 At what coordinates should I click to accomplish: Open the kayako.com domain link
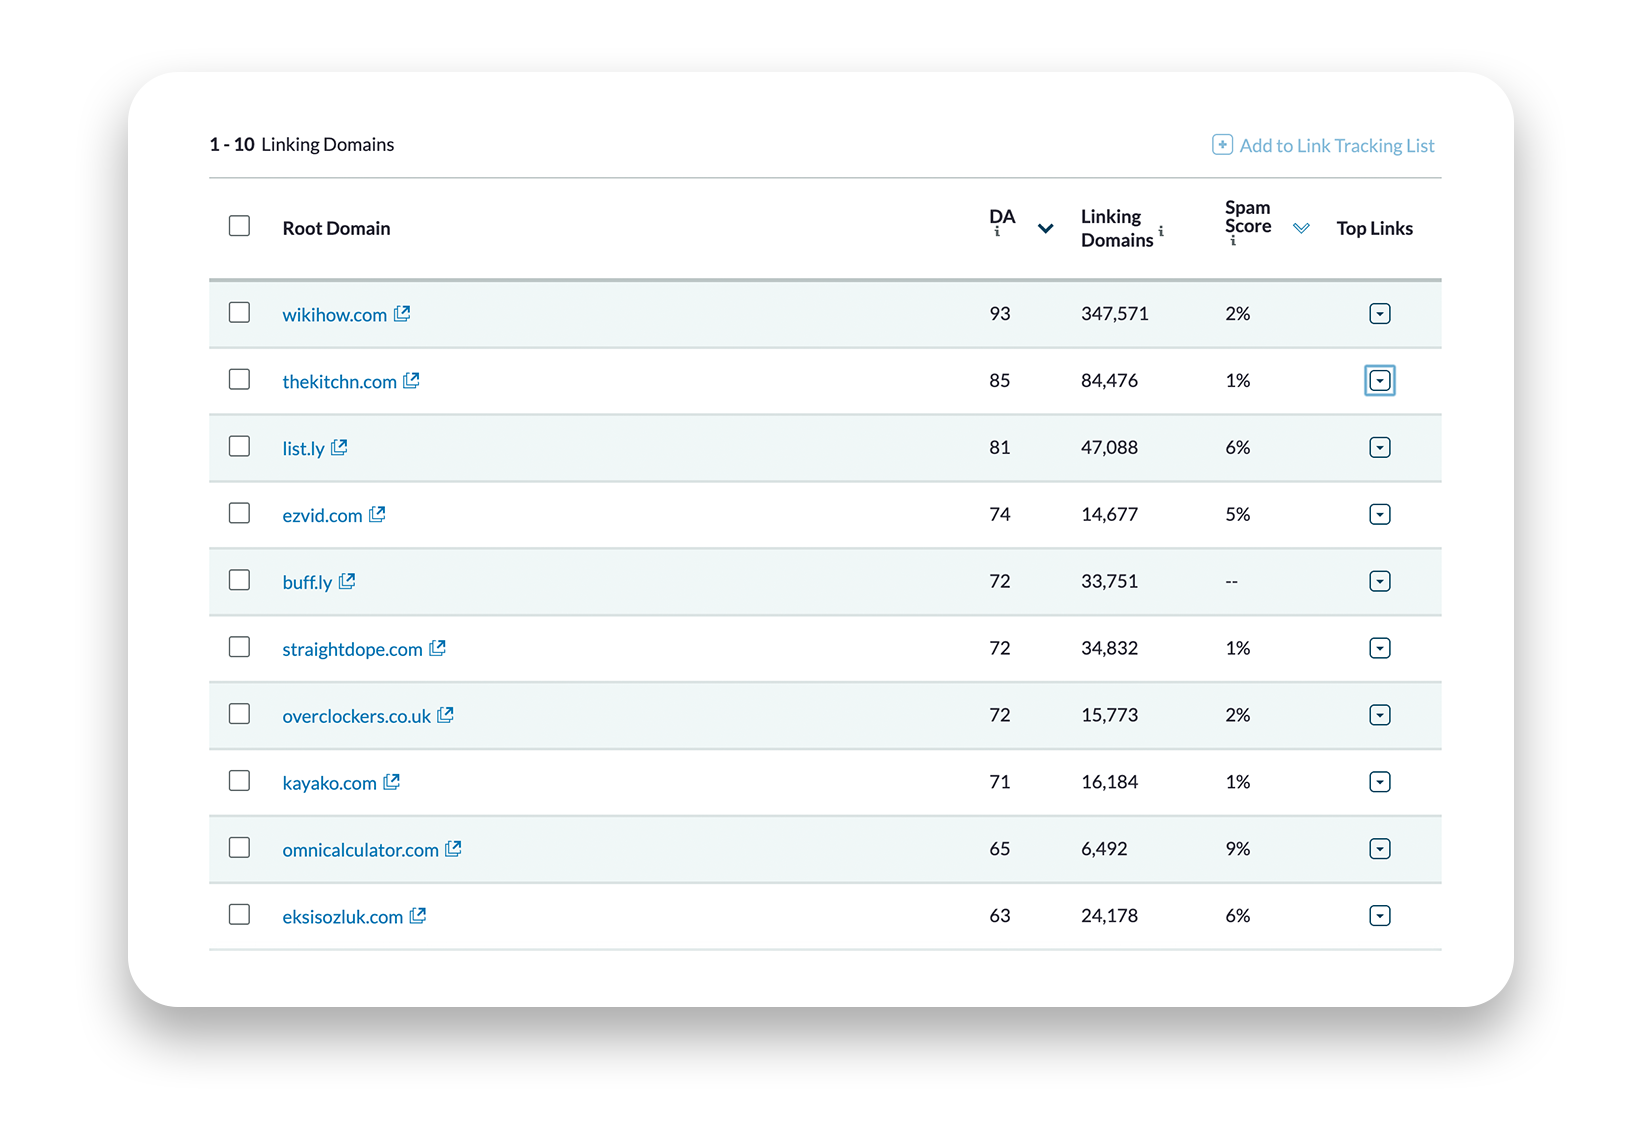[329, 783]
